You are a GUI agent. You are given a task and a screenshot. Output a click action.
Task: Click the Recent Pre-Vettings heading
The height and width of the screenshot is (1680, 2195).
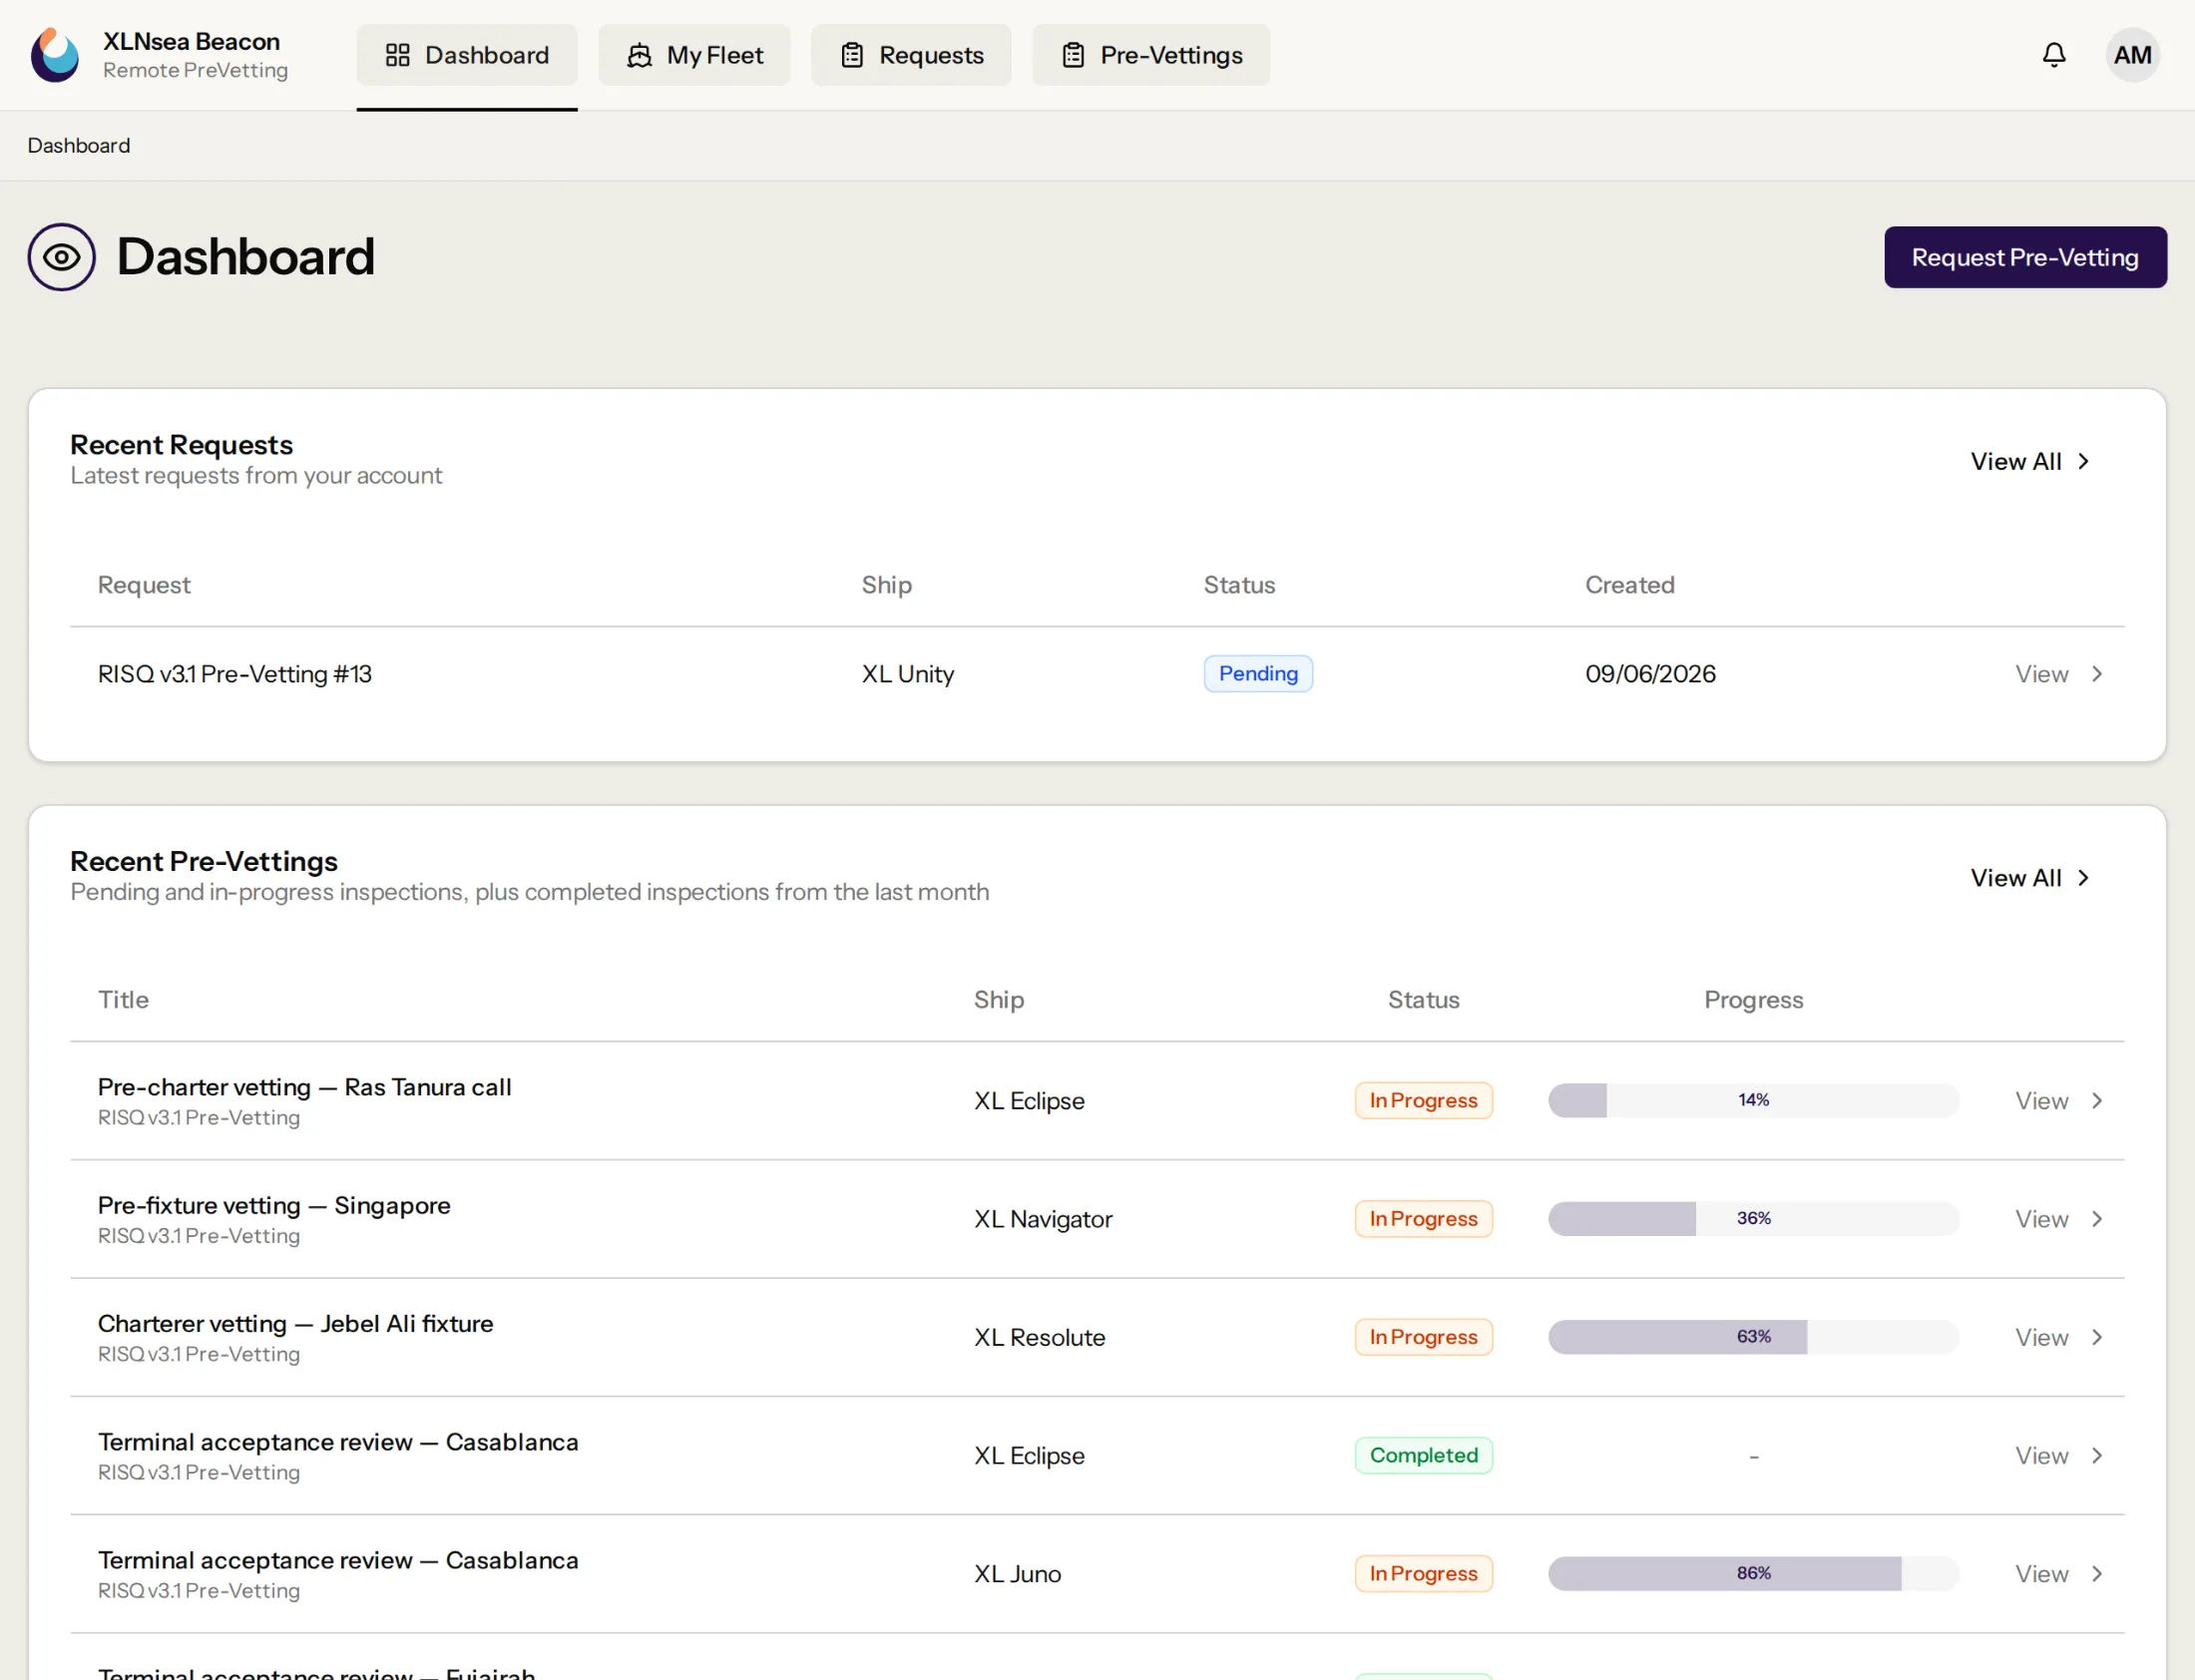tap(204, 861)
